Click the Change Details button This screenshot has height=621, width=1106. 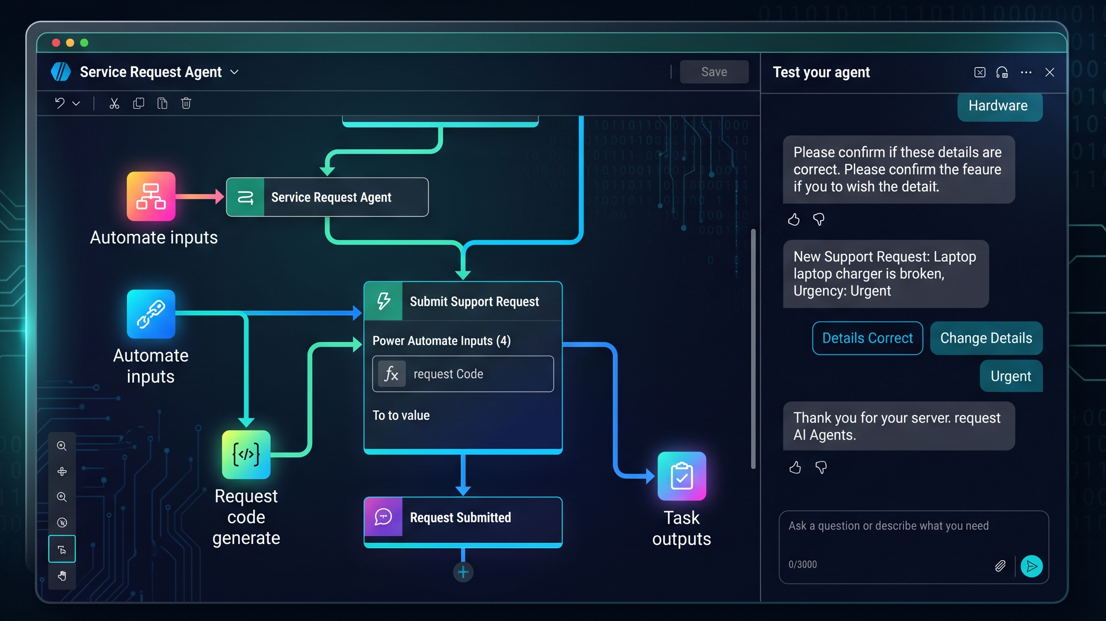click(x=986, y=338)
